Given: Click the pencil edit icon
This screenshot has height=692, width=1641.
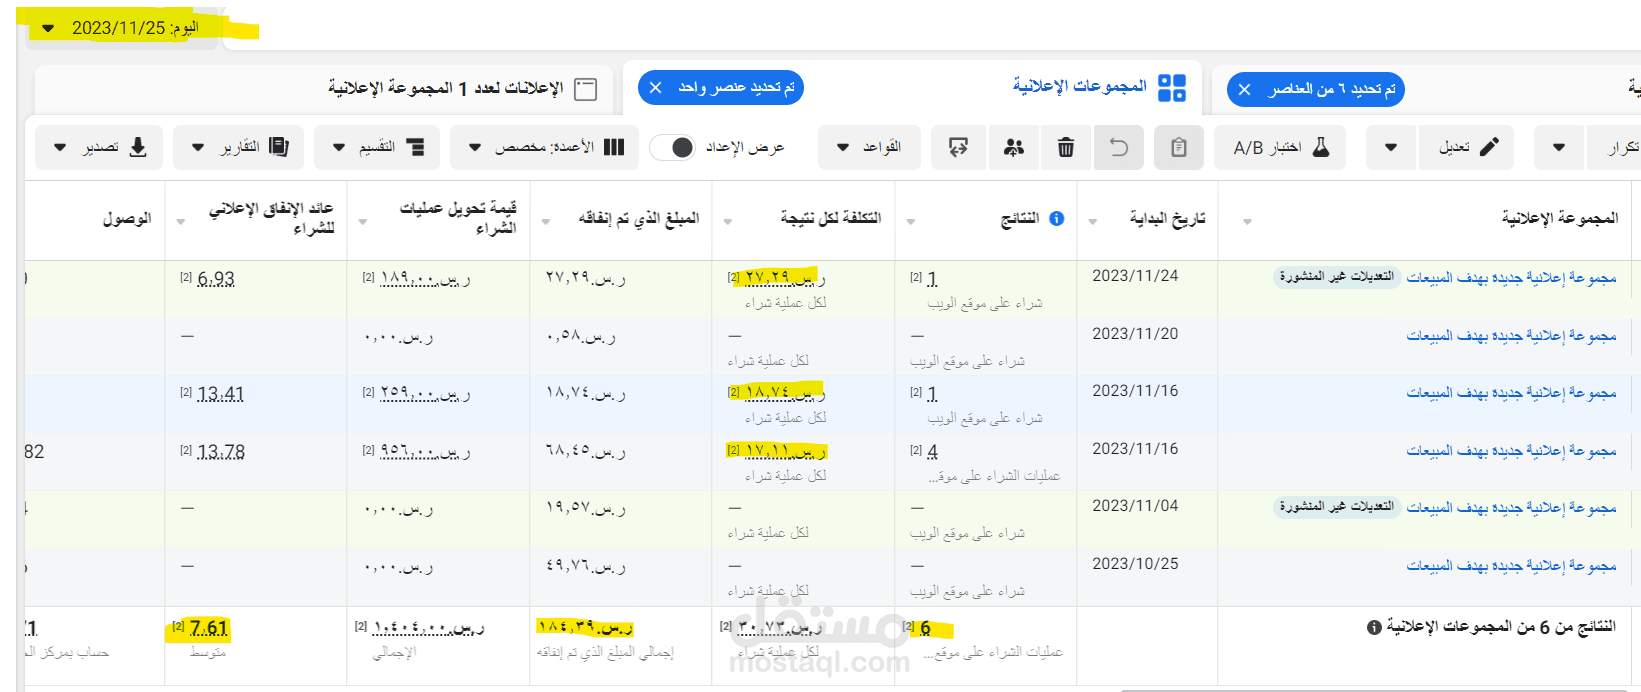Looking at the screenshot, I should click(x=1489, y=147).
